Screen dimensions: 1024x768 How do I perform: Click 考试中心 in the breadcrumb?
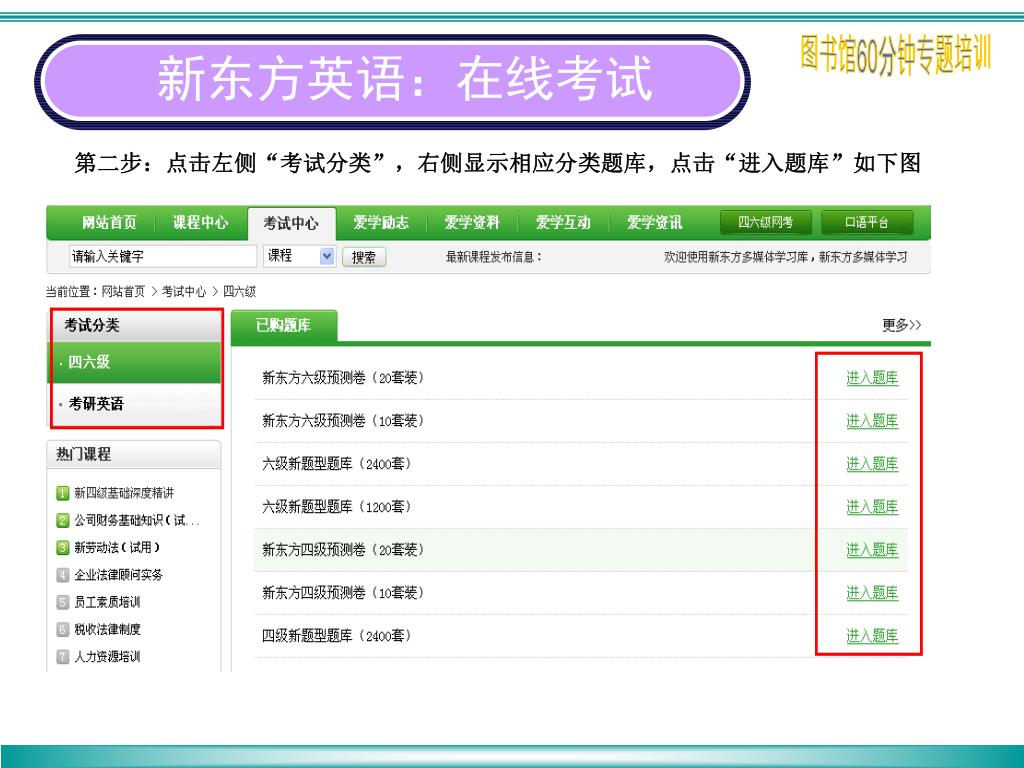pyautogui.click(x=184, y=291)
